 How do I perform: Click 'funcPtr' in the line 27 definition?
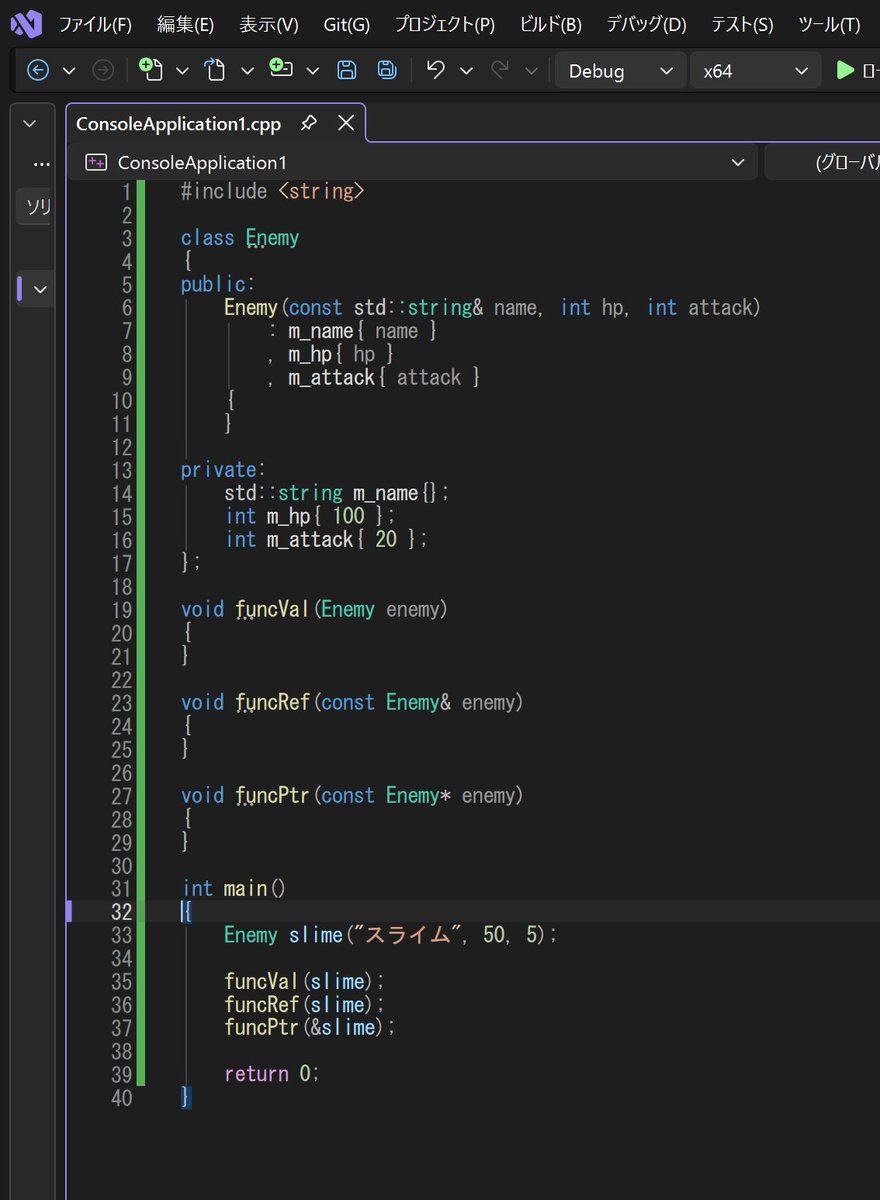click(273, 795)
